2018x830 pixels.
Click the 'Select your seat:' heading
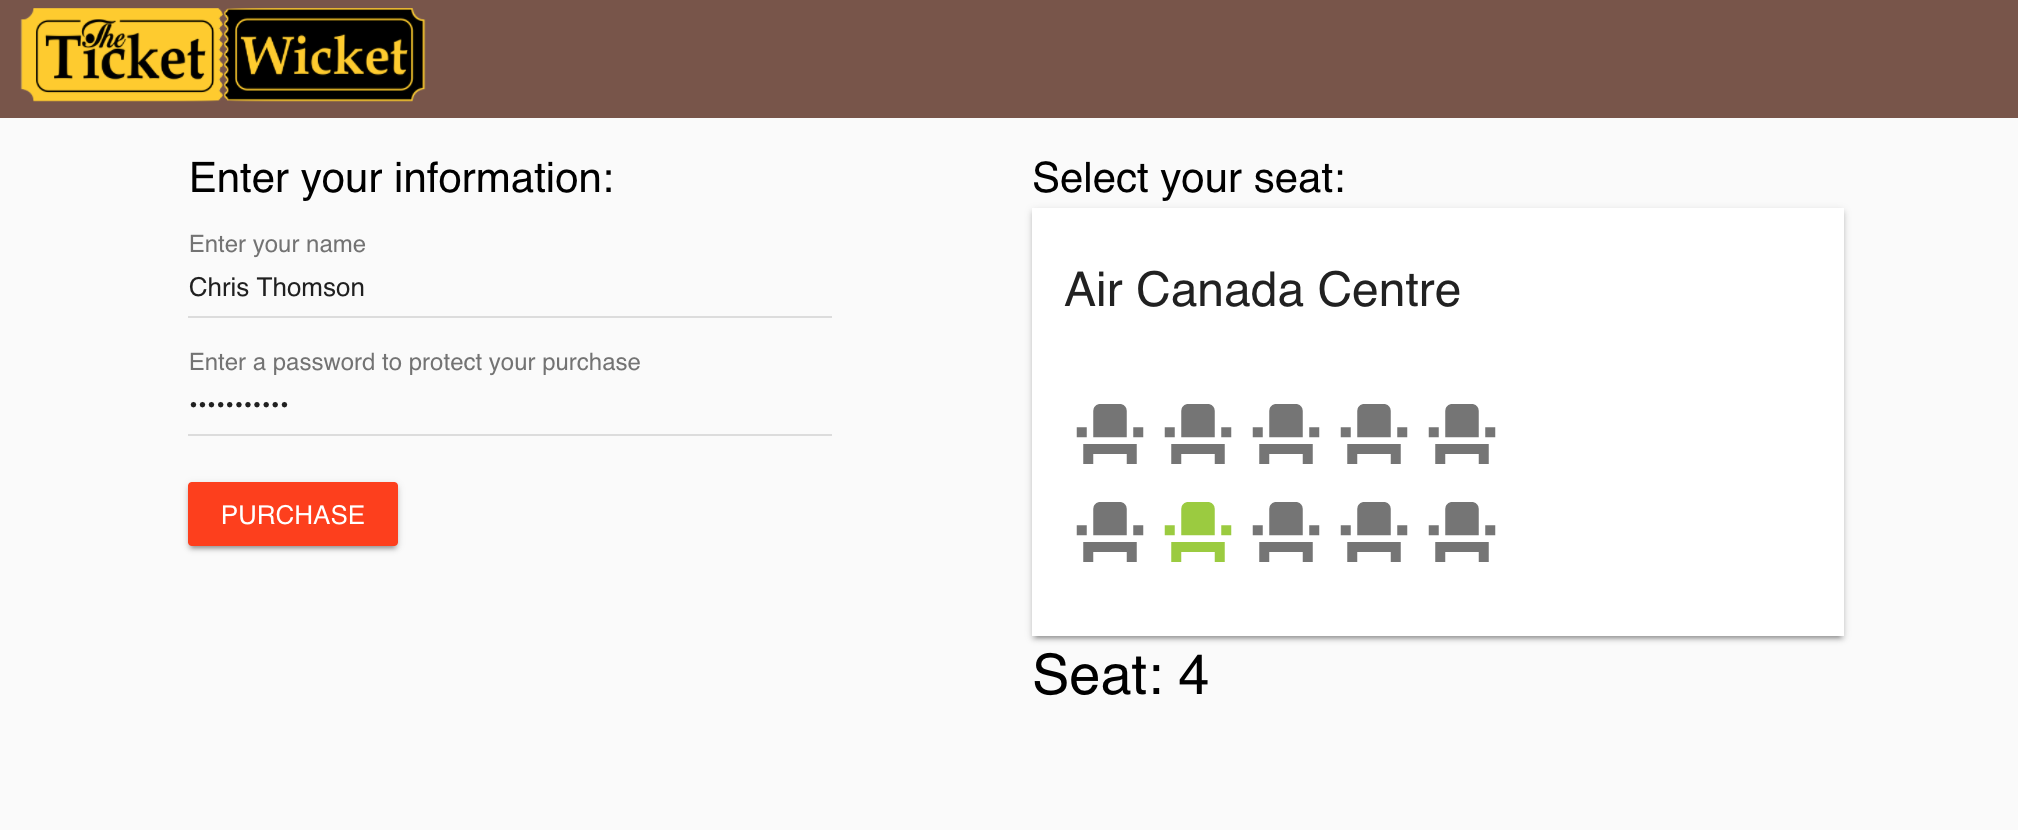coord(1188,178)
